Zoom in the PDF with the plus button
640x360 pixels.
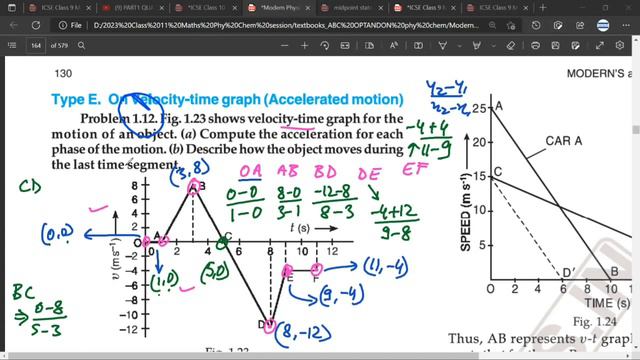point(304,45)
